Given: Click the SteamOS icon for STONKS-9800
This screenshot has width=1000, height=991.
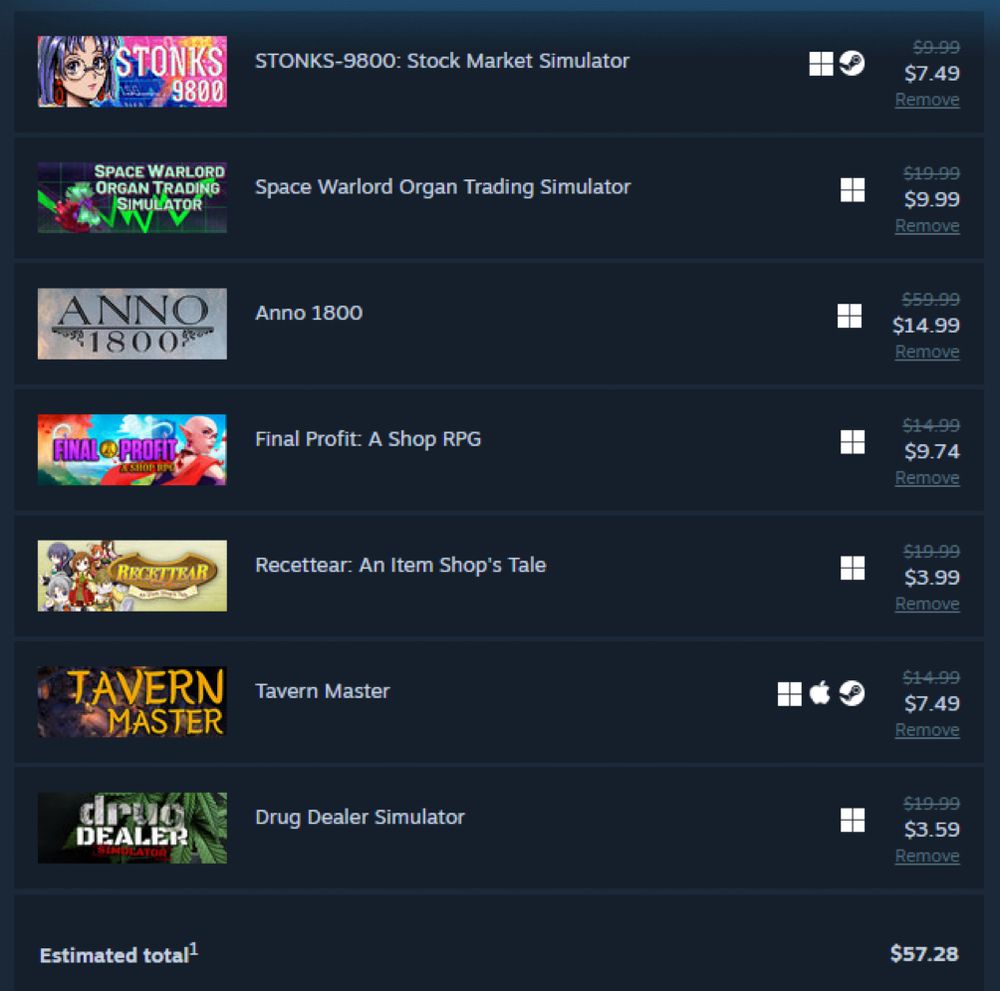Looking at the screenshot, I should click(852, 63).
